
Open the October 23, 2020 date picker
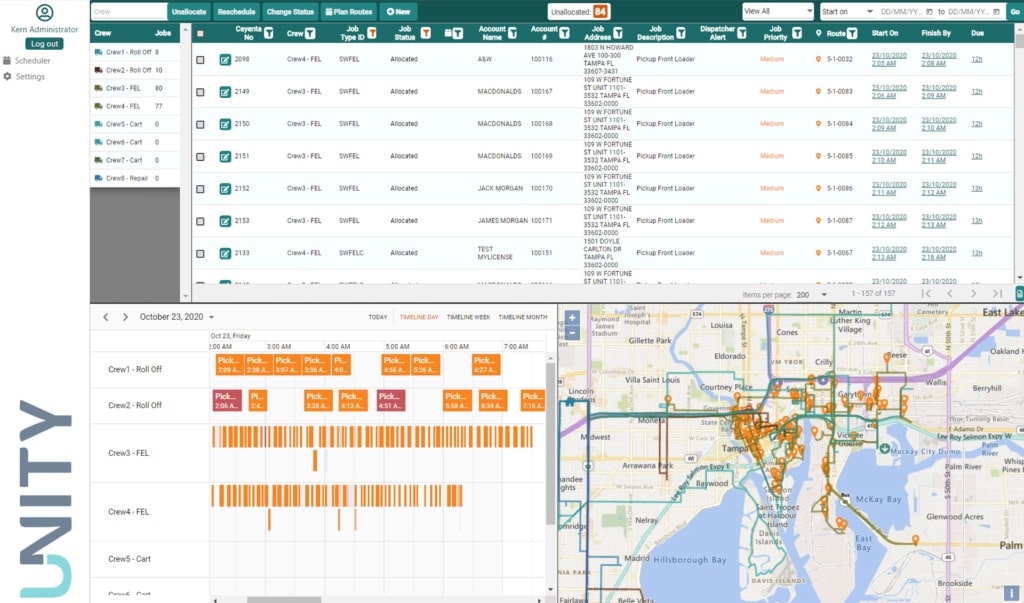177,317
